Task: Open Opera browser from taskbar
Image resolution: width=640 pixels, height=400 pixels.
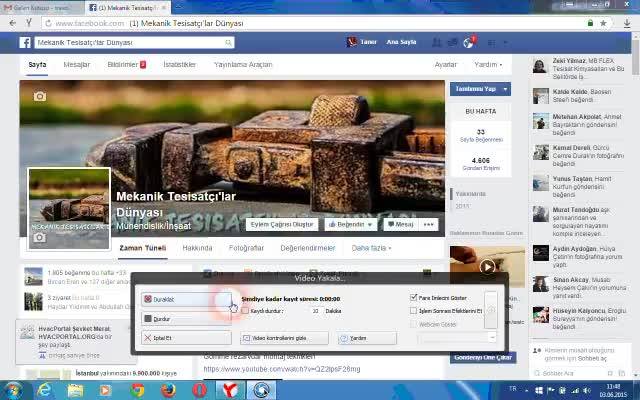Action: click(199, 391)
